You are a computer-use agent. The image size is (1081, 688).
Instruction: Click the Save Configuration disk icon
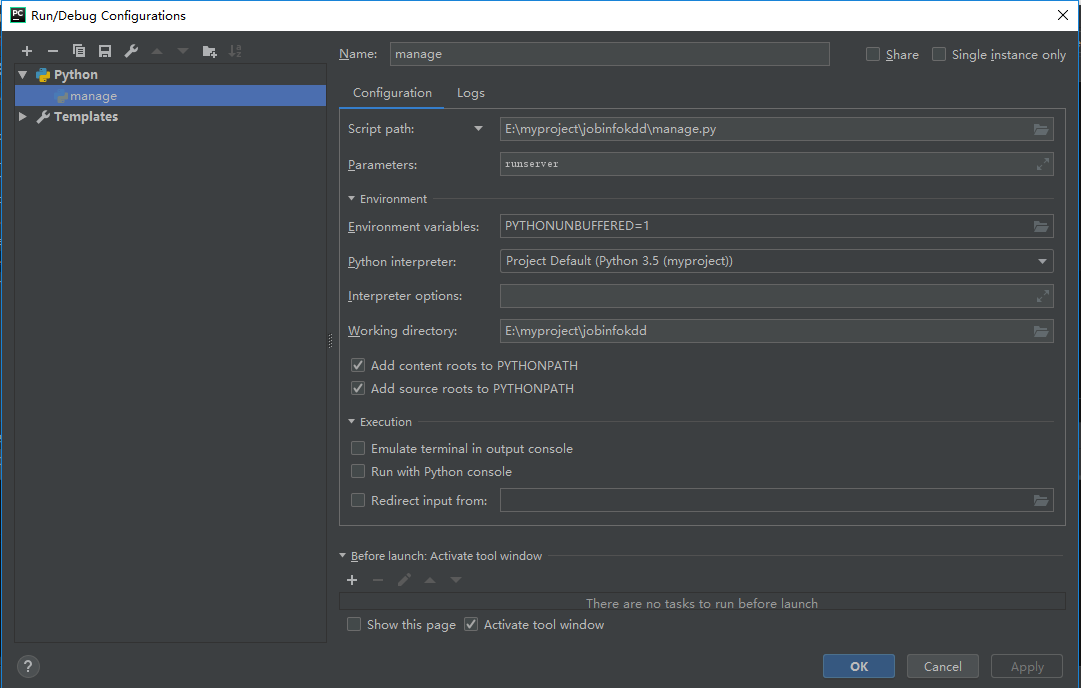[x=105, y=51]
